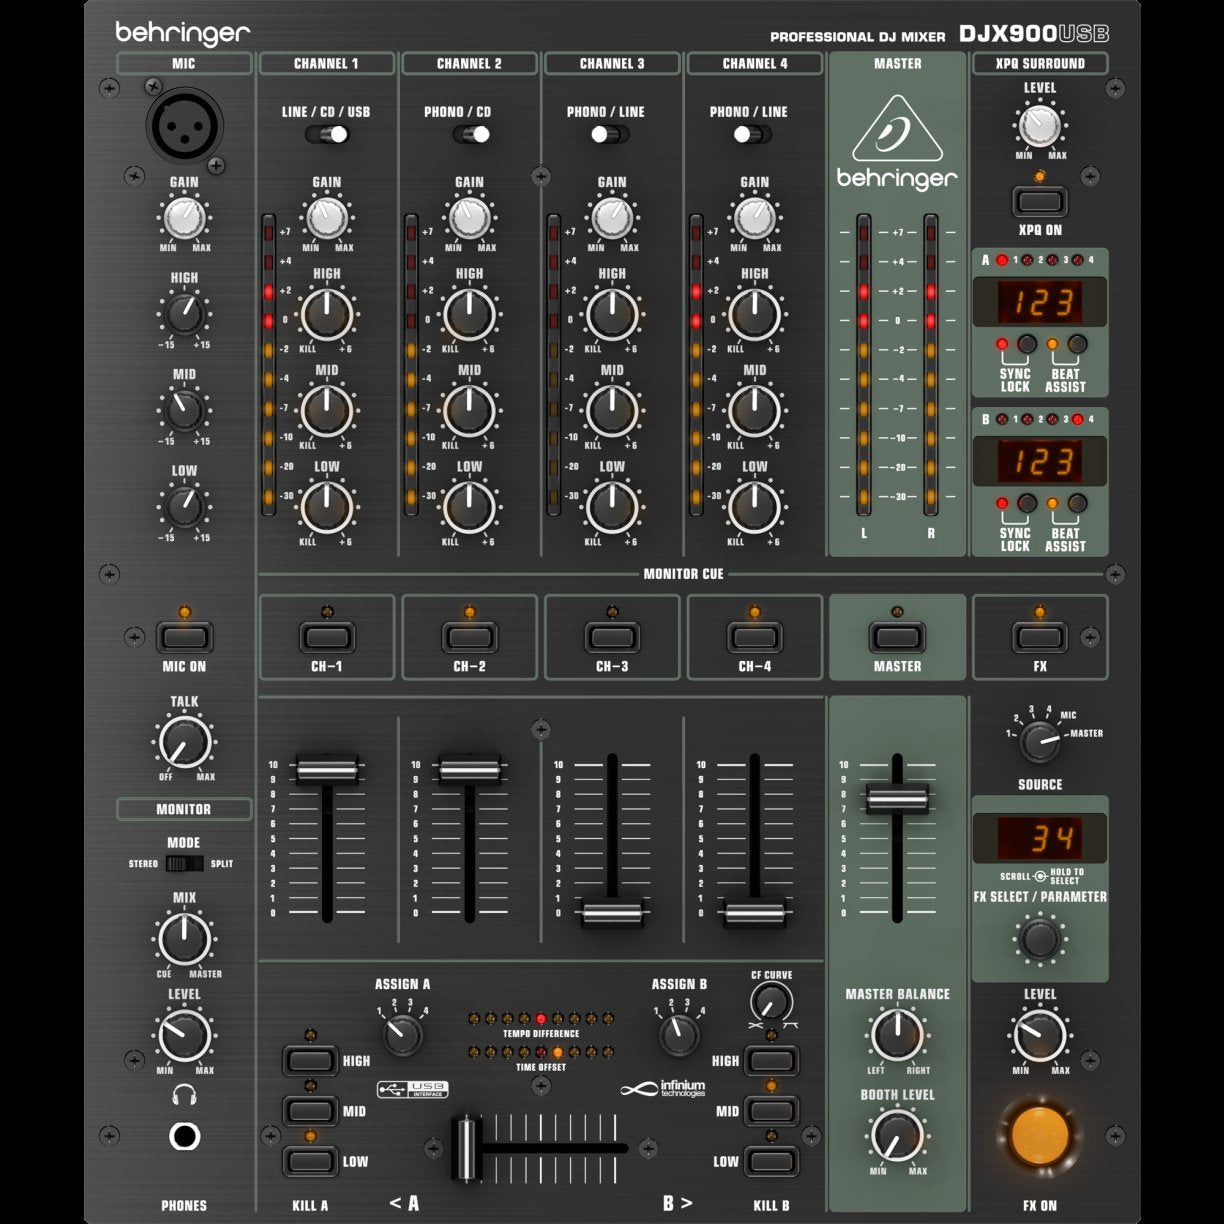The image size is (1224, 1224).
Task: Toggle the monitor MODE stereo/split switch
Action: point(184,863)
